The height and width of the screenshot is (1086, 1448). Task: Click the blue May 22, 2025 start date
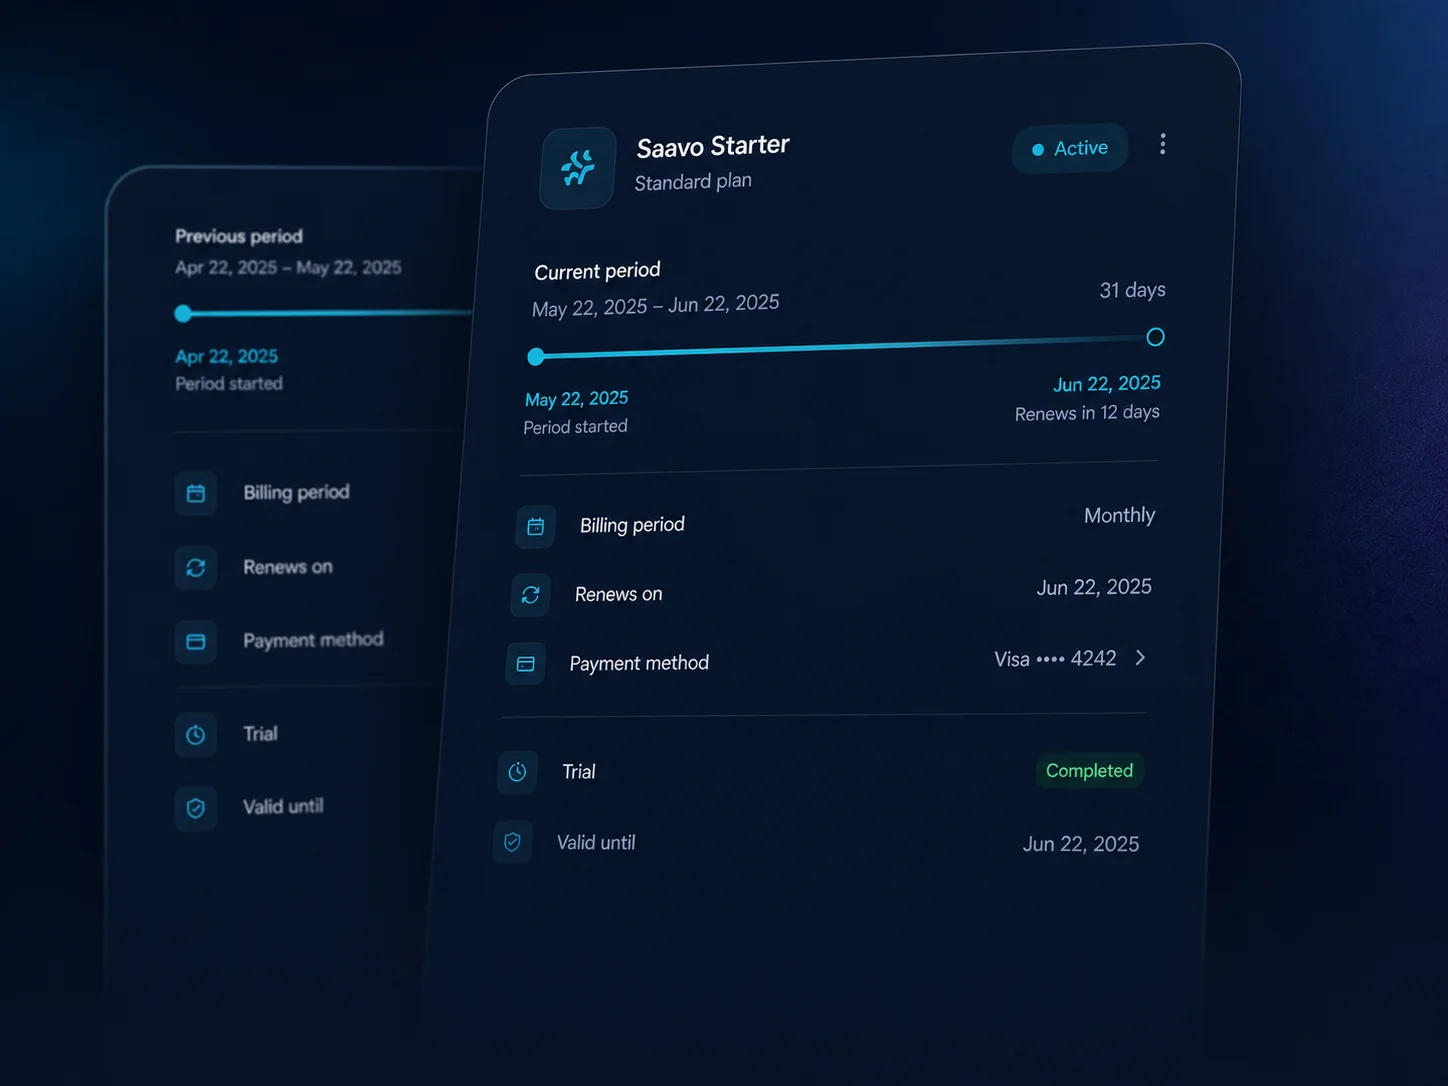coord(577,399)
